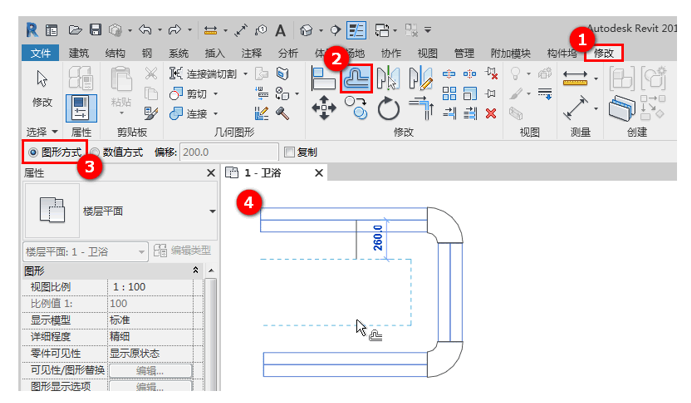Toggle the Properties palette button
Viewport: 691px width, 403px height.
[79, 110]
